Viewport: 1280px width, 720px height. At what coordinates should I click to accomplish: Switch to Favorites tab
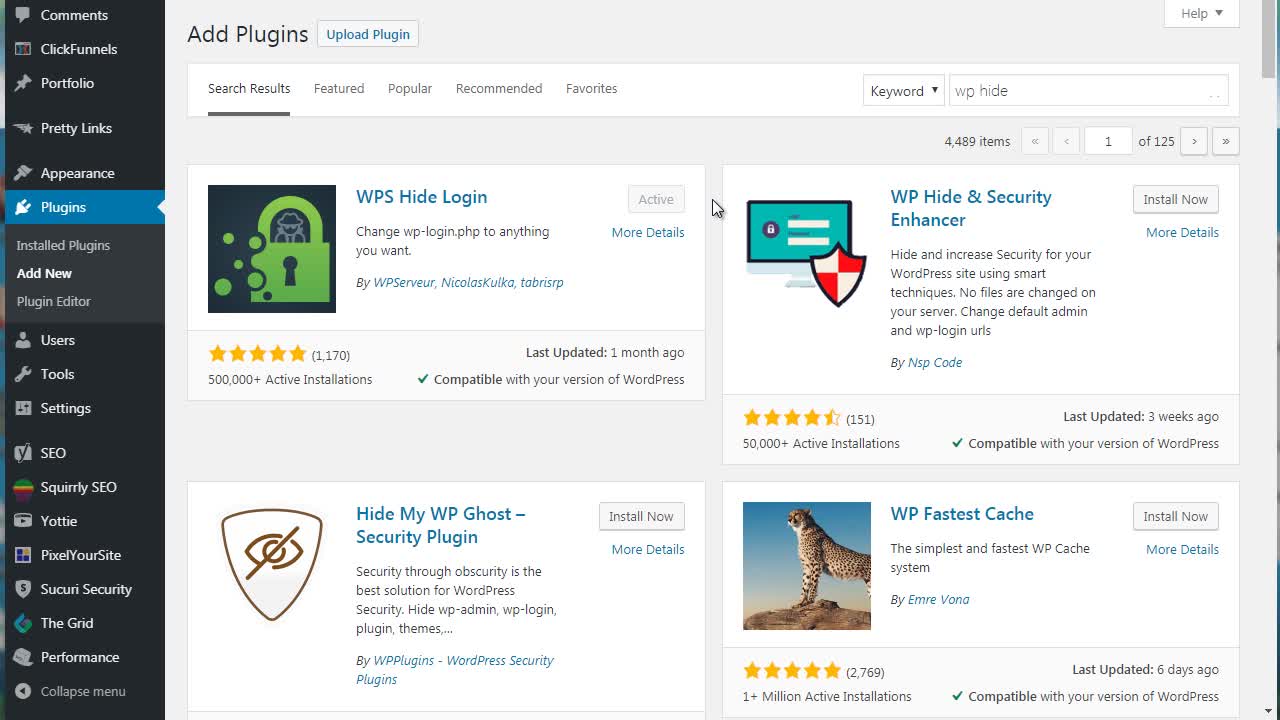(592, 89)
